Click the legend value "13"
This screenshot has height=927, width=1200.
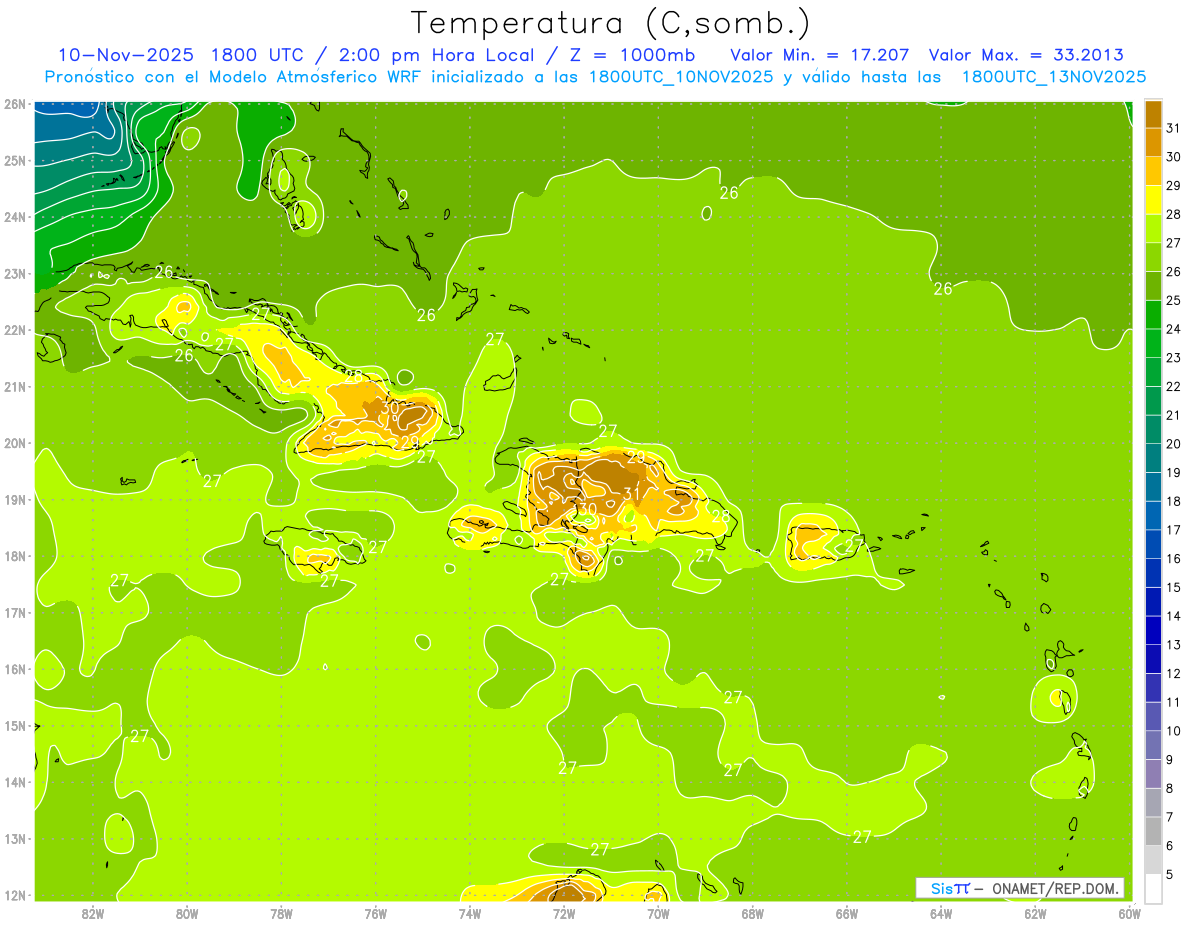coord(1173,645)
